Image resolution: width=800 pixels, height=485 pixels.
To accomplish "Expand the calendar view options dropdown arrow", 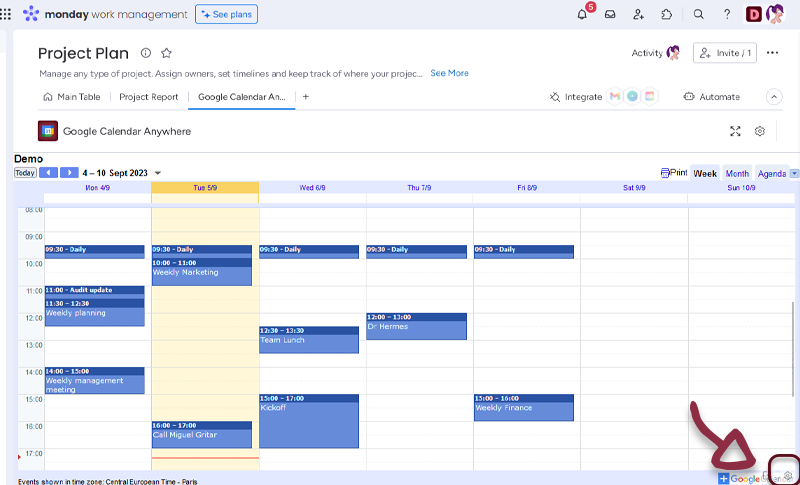I will tap(794, 173).
